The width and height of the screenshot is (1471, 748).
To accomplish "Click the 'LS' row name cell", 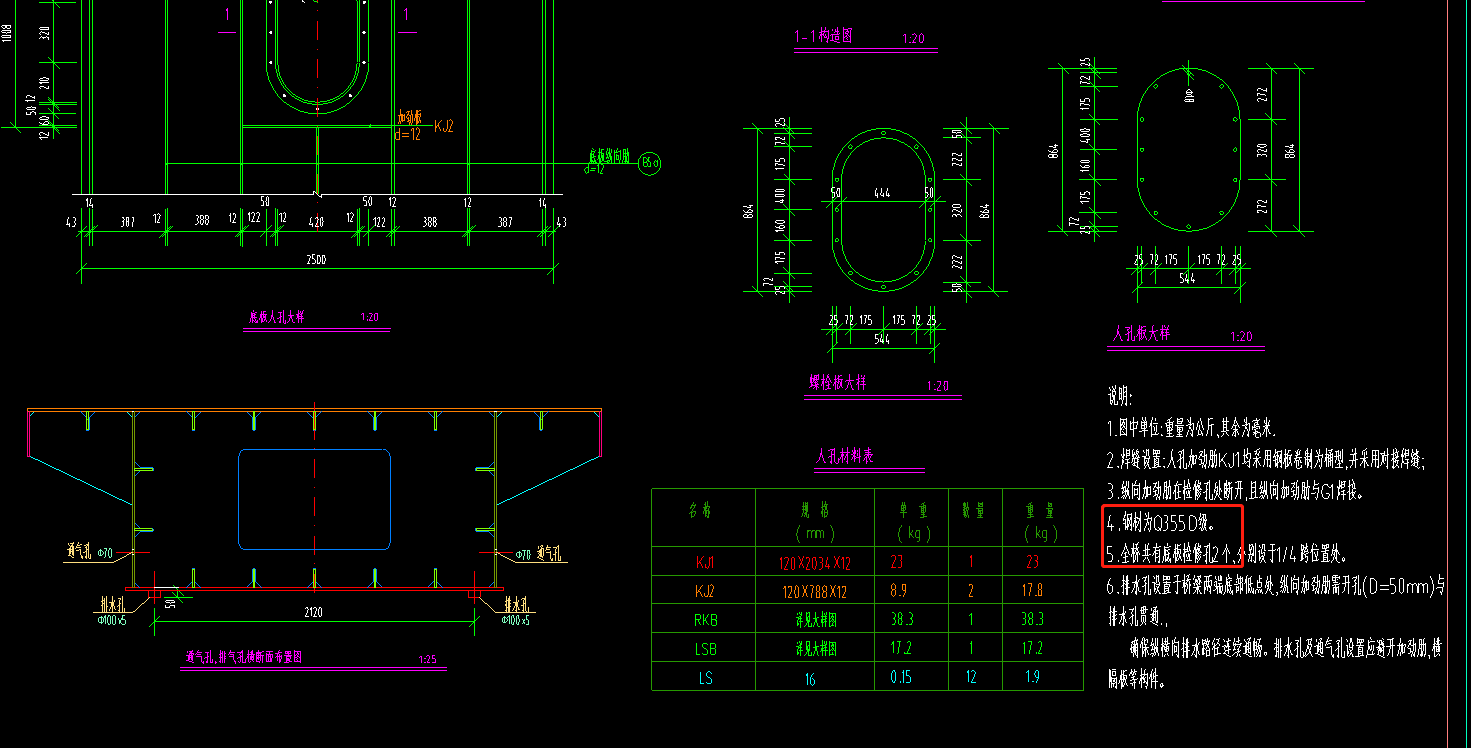I will click(x=705, y=678).
